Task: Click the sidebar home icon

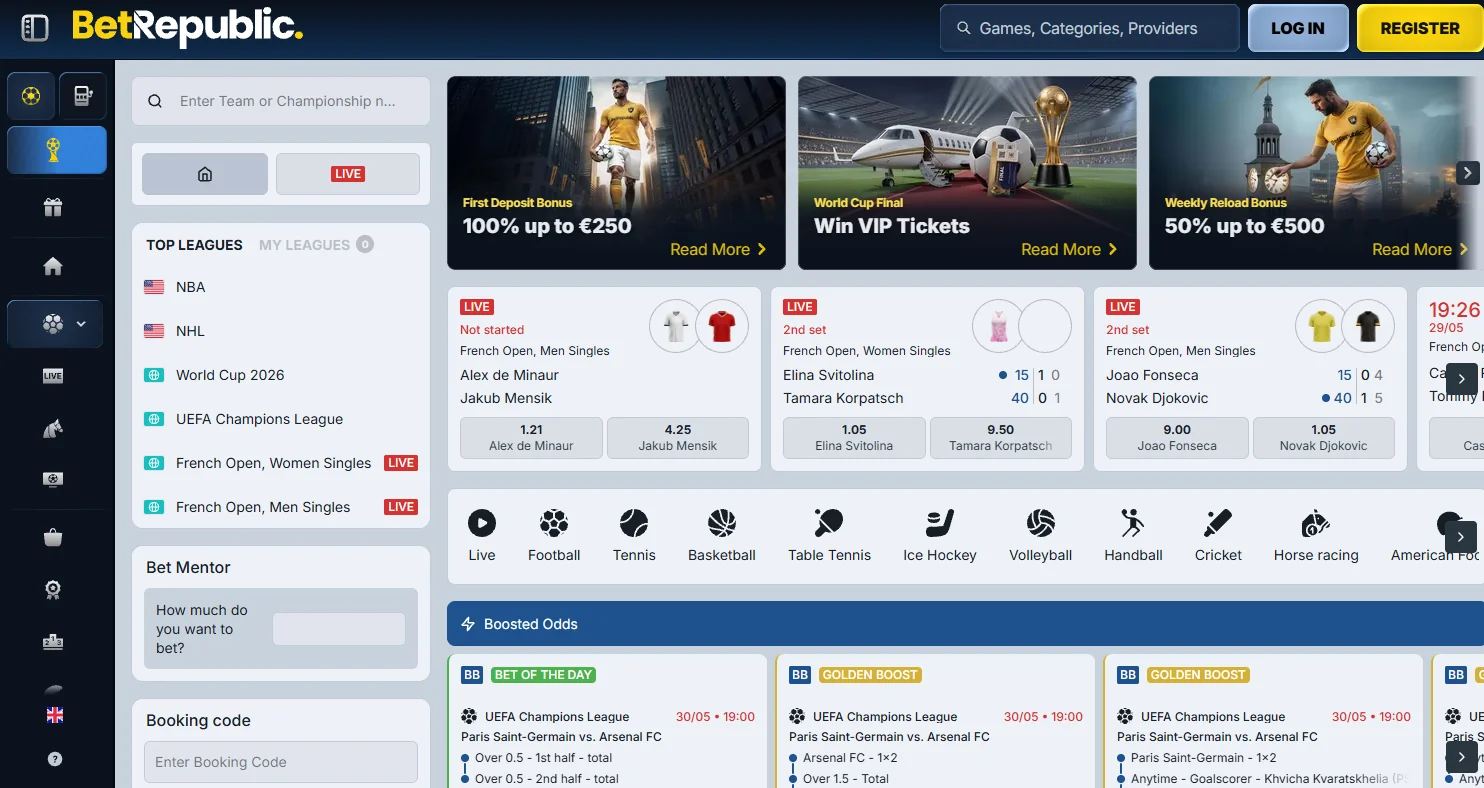Action: (x=53, y=266)
